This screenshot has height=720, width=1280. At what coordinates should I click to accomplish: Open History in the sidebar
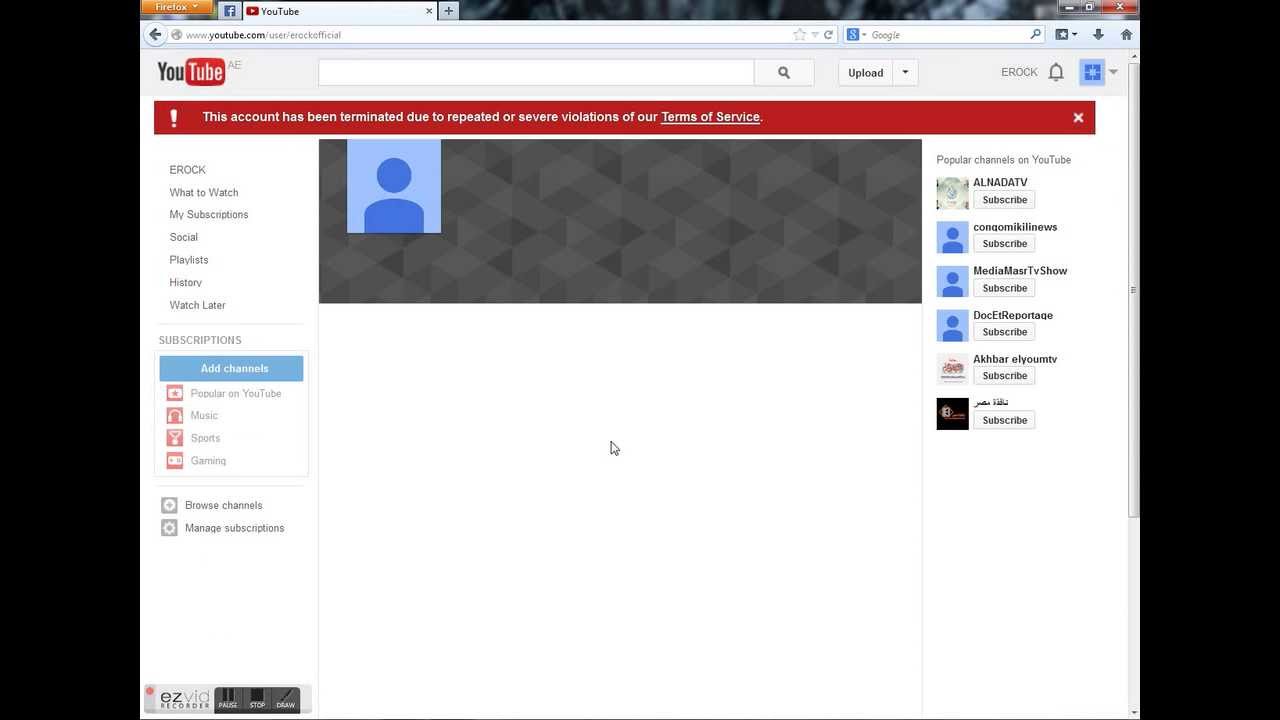[x=186, y=282]
